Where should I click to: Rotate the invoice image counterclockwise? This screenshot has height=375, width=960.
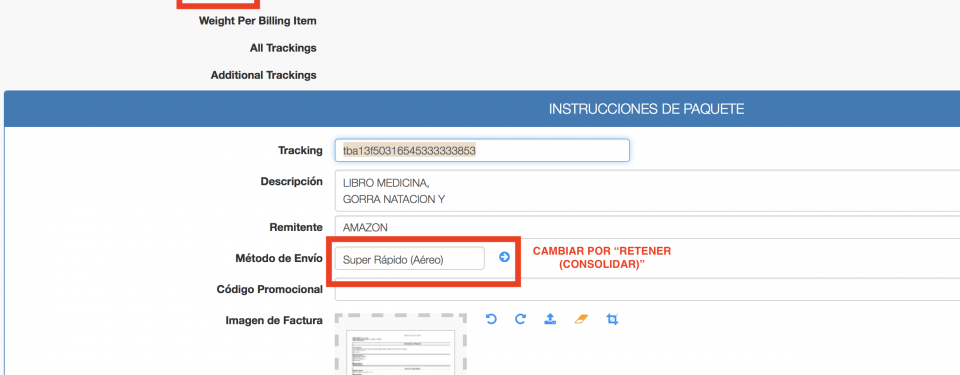490,319
